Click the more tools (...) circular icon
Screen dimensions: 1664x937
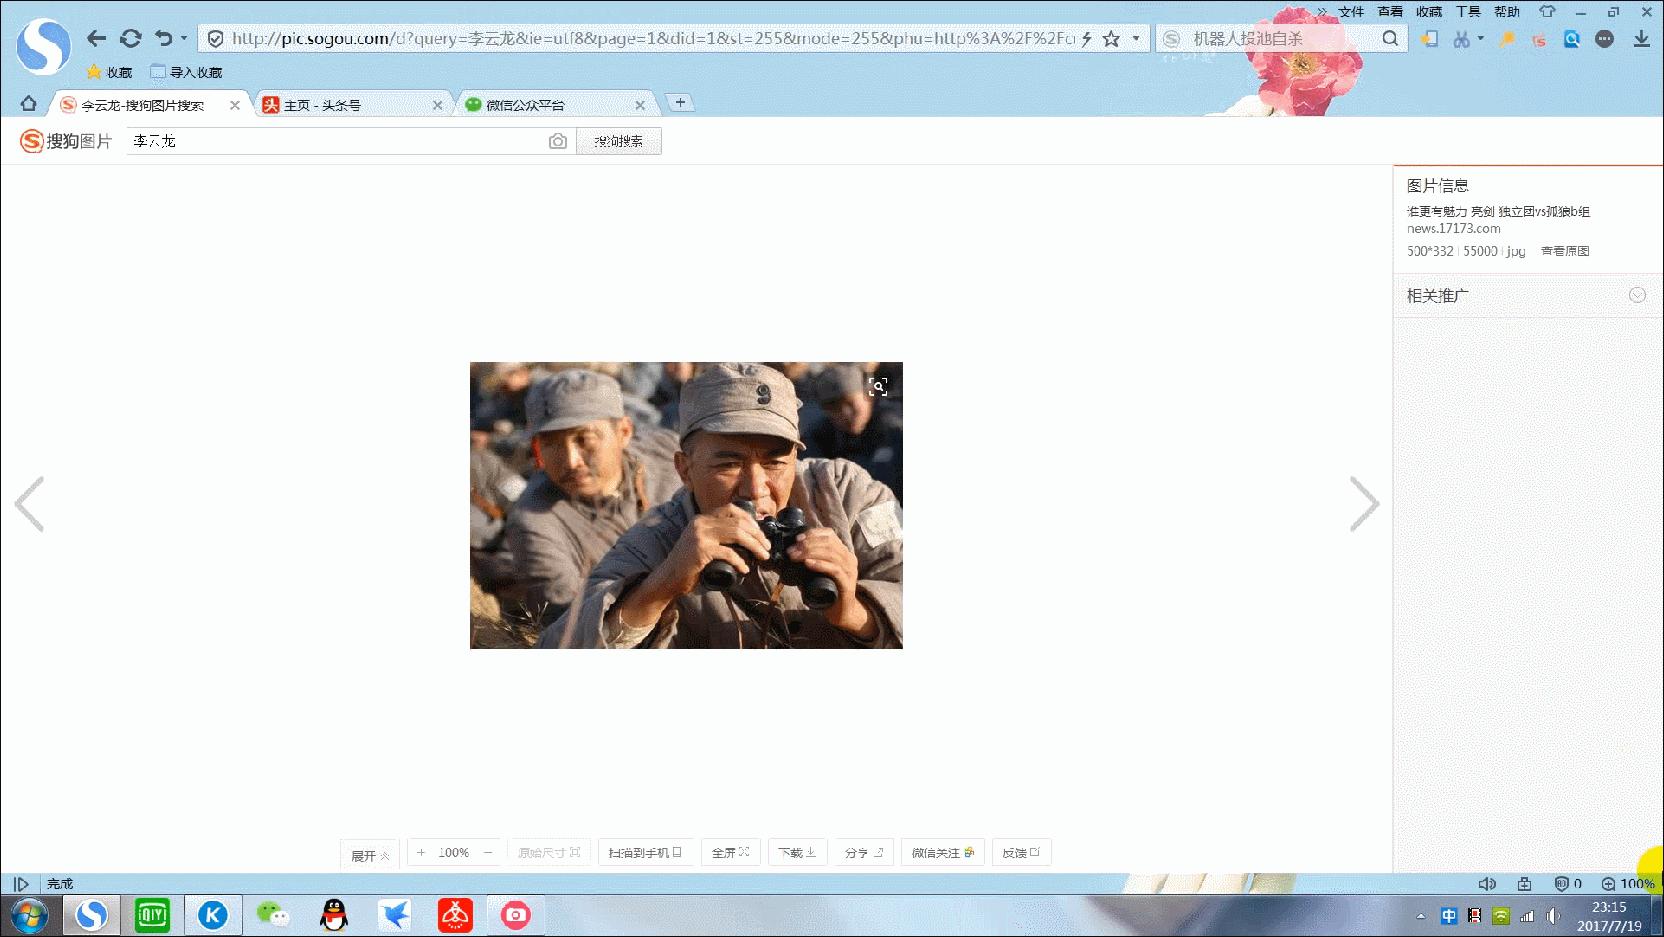(1605, 40)
